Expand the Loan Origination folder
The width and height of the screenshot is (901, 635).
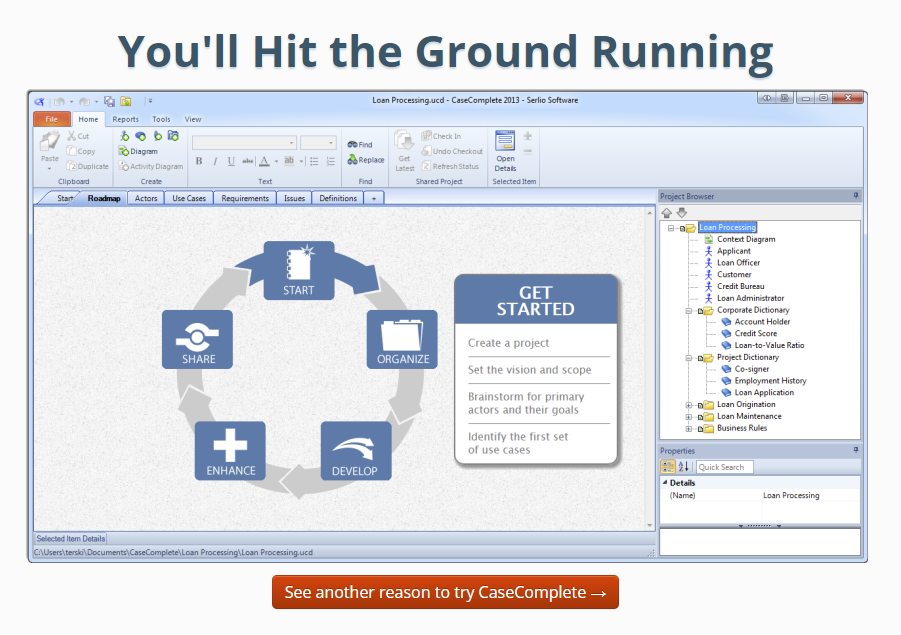[x=688, y=405]
